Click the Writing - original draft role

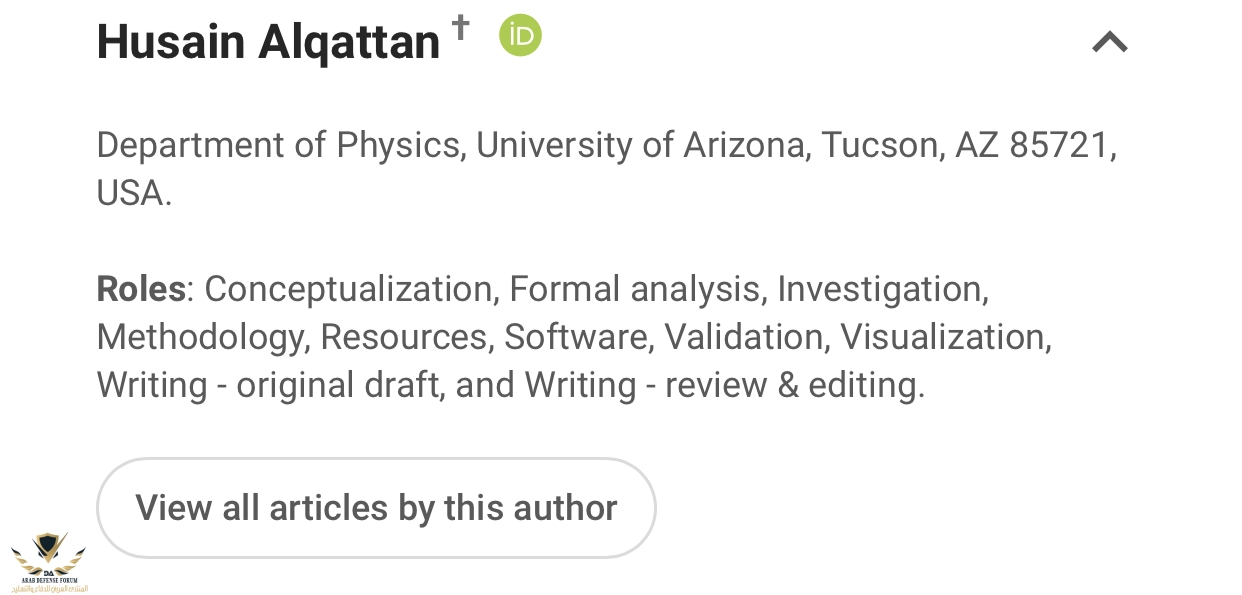[x=268, y=386]
